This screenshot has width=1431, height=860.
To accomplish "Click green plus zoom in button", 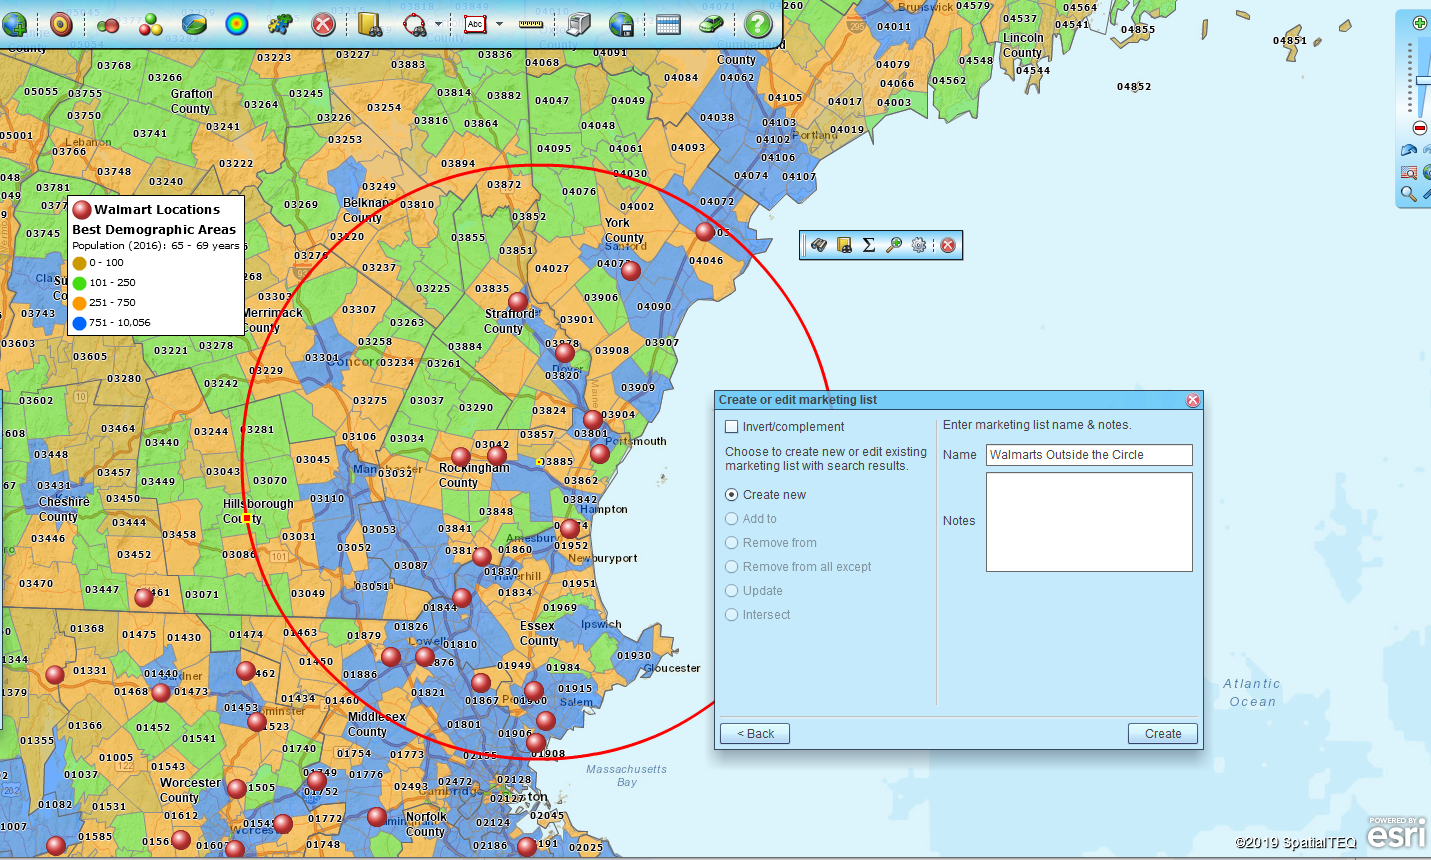I will [1420, 22].
